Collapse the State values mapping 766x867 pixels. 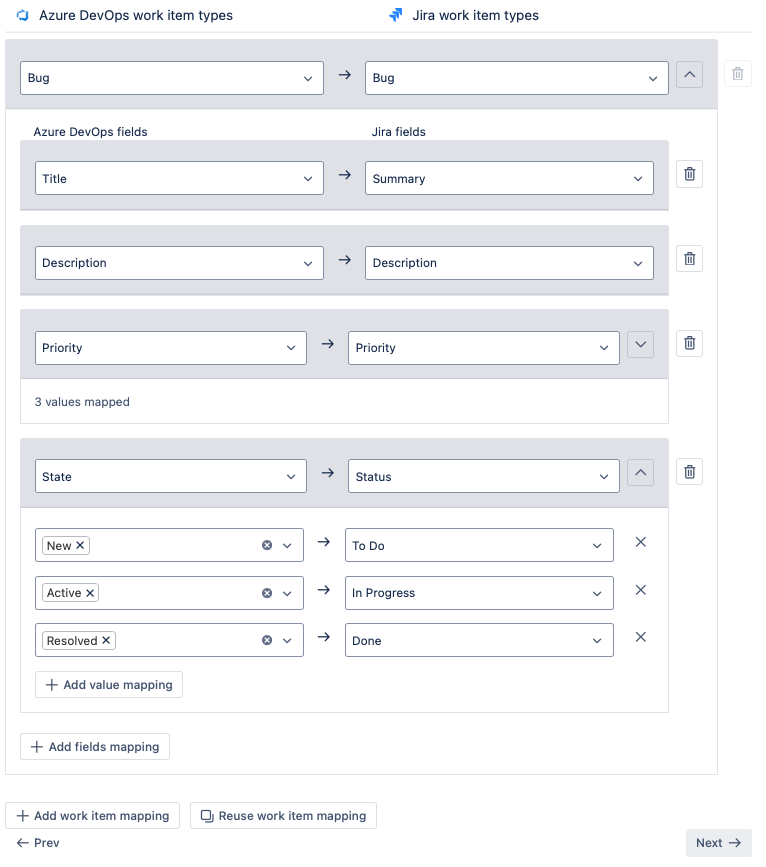click(641, 473)
